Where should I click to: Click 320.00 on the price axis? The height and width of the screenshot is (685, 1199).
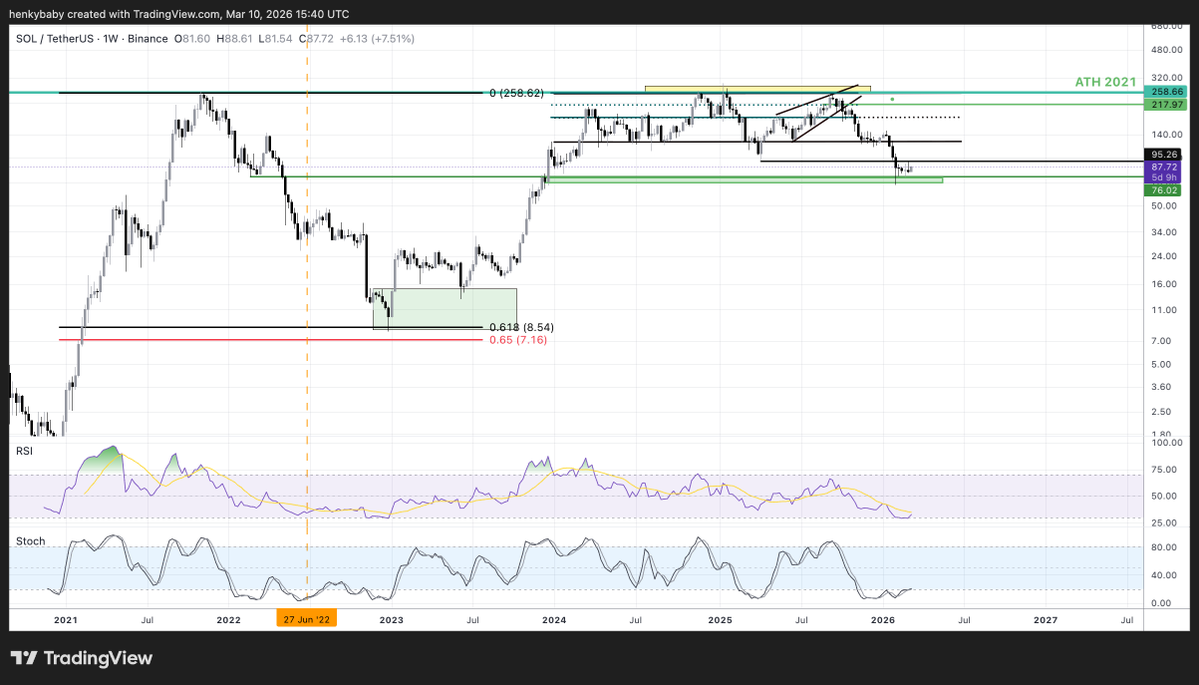[x=1165, y=77]
